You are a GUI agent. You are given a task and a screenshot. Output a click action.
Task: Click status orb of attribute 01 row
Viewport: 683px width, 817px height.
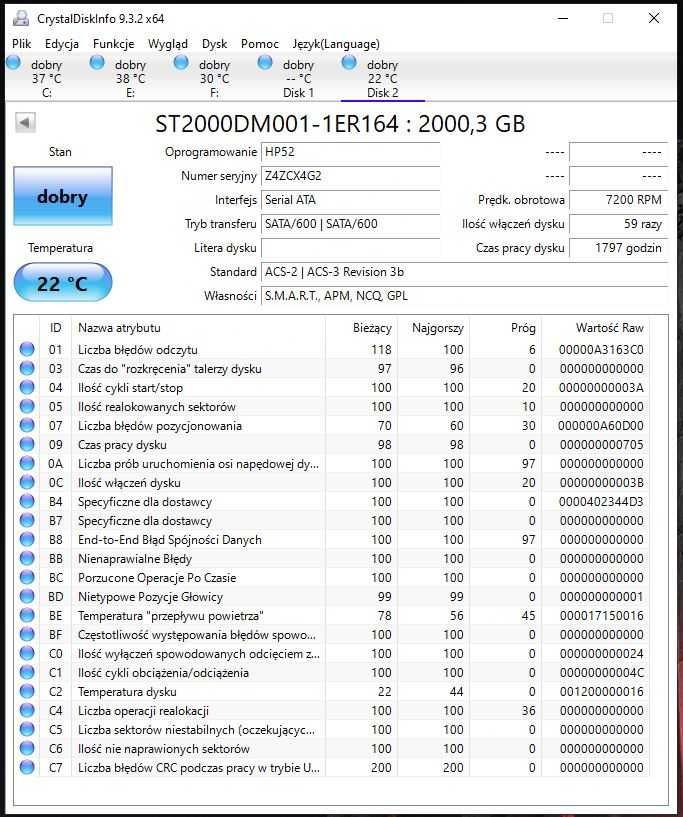[x=27, y=349]
